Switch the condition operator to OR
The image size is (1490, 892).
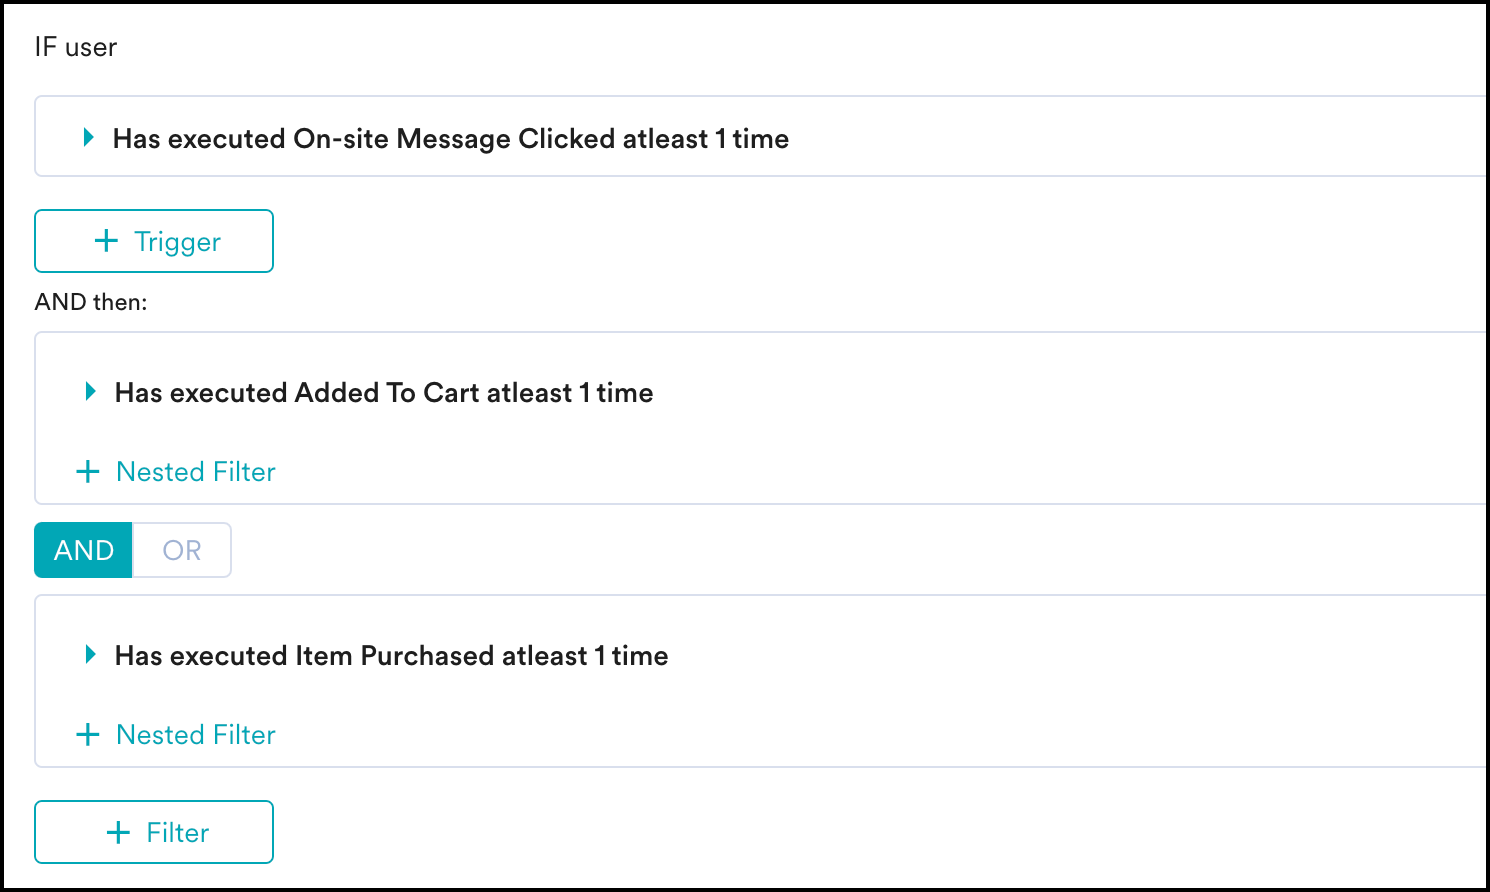pos(182,550)
